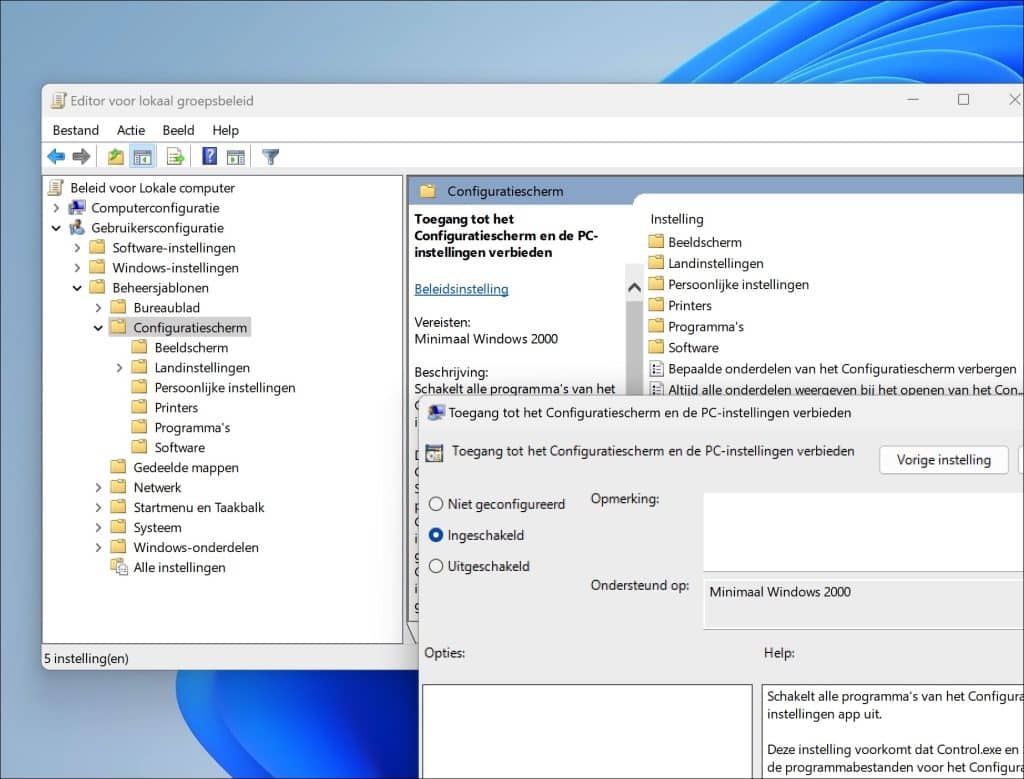This screenshot has height=779, width=1024.
Task: Select the Ingeschakeld radio button
Action: [436, 535]
